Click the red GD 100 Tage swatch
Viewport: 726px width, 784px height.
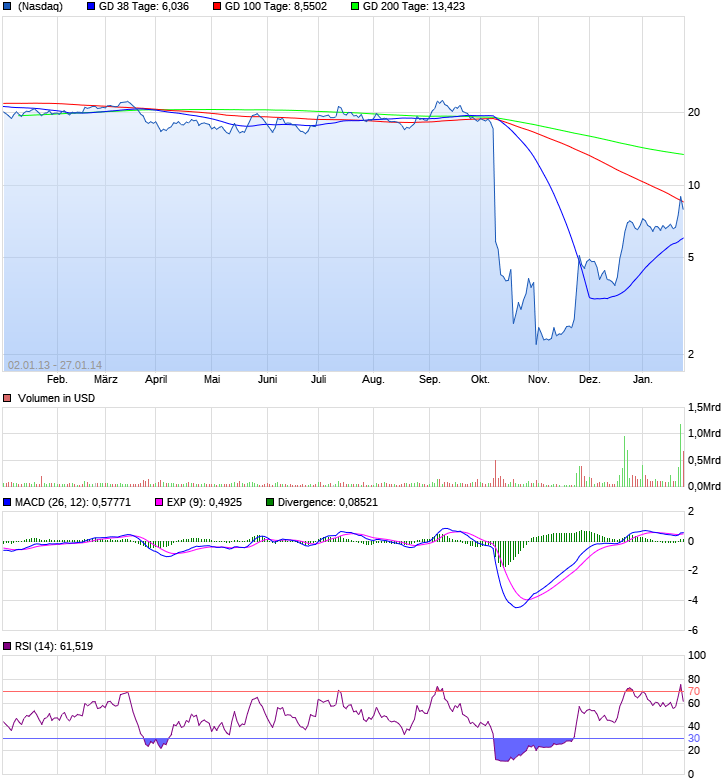coord(216,6)
